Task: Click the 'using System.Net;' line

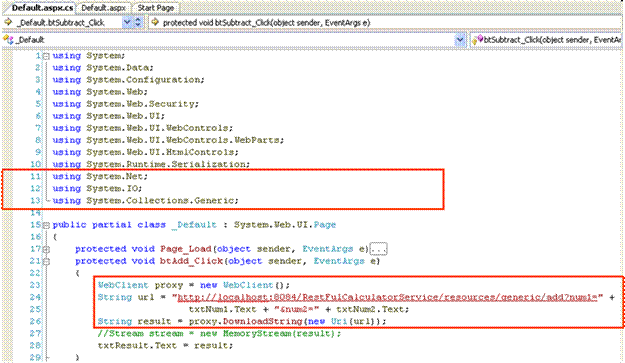Action: 100,177
